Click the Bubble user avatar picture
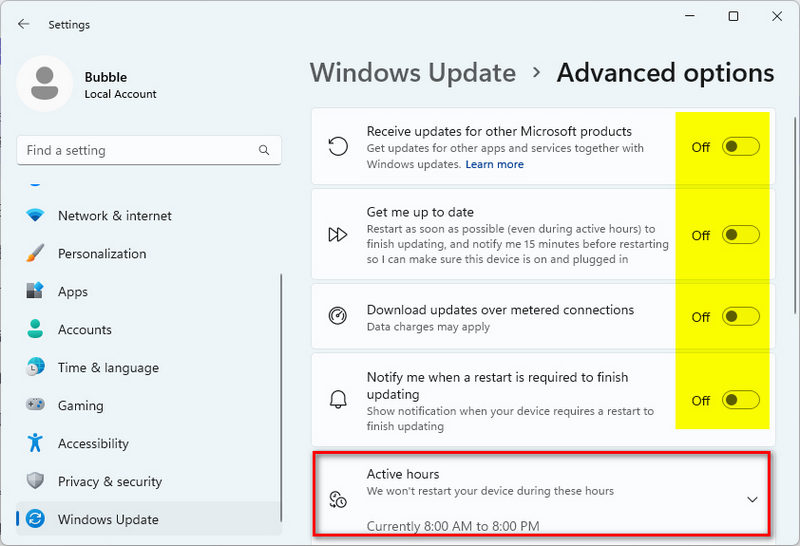800x546 pixels. (44, 83)
